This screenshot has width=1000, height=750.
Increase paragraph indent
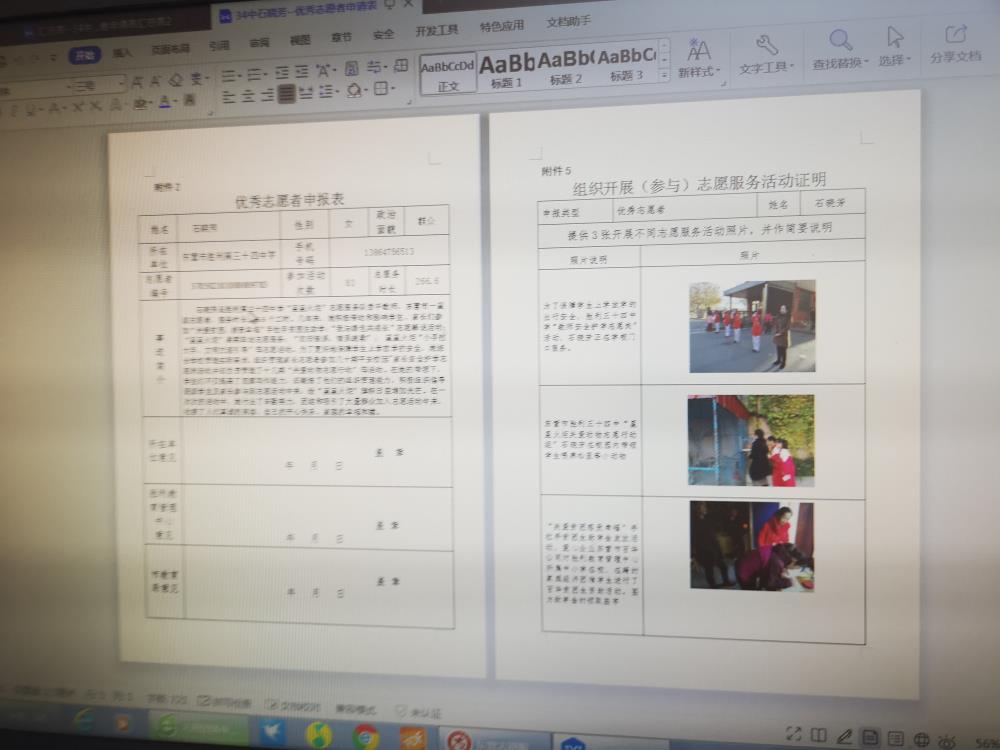[x=302, y=72]
